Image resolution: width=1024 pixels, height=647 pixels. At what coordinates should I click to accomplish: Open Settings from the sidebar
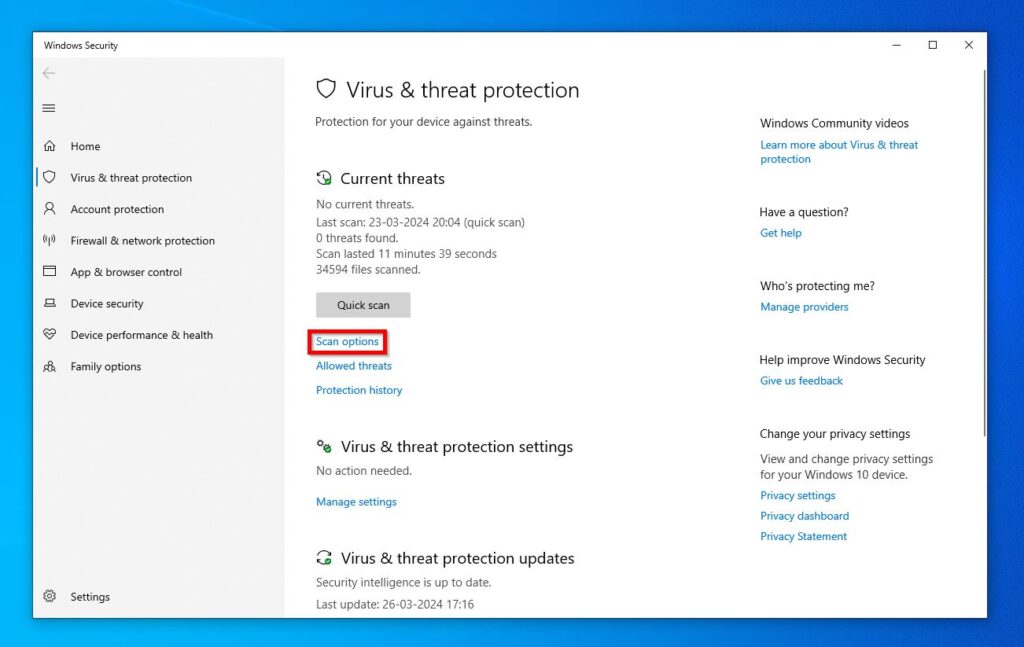coord(90,596)
